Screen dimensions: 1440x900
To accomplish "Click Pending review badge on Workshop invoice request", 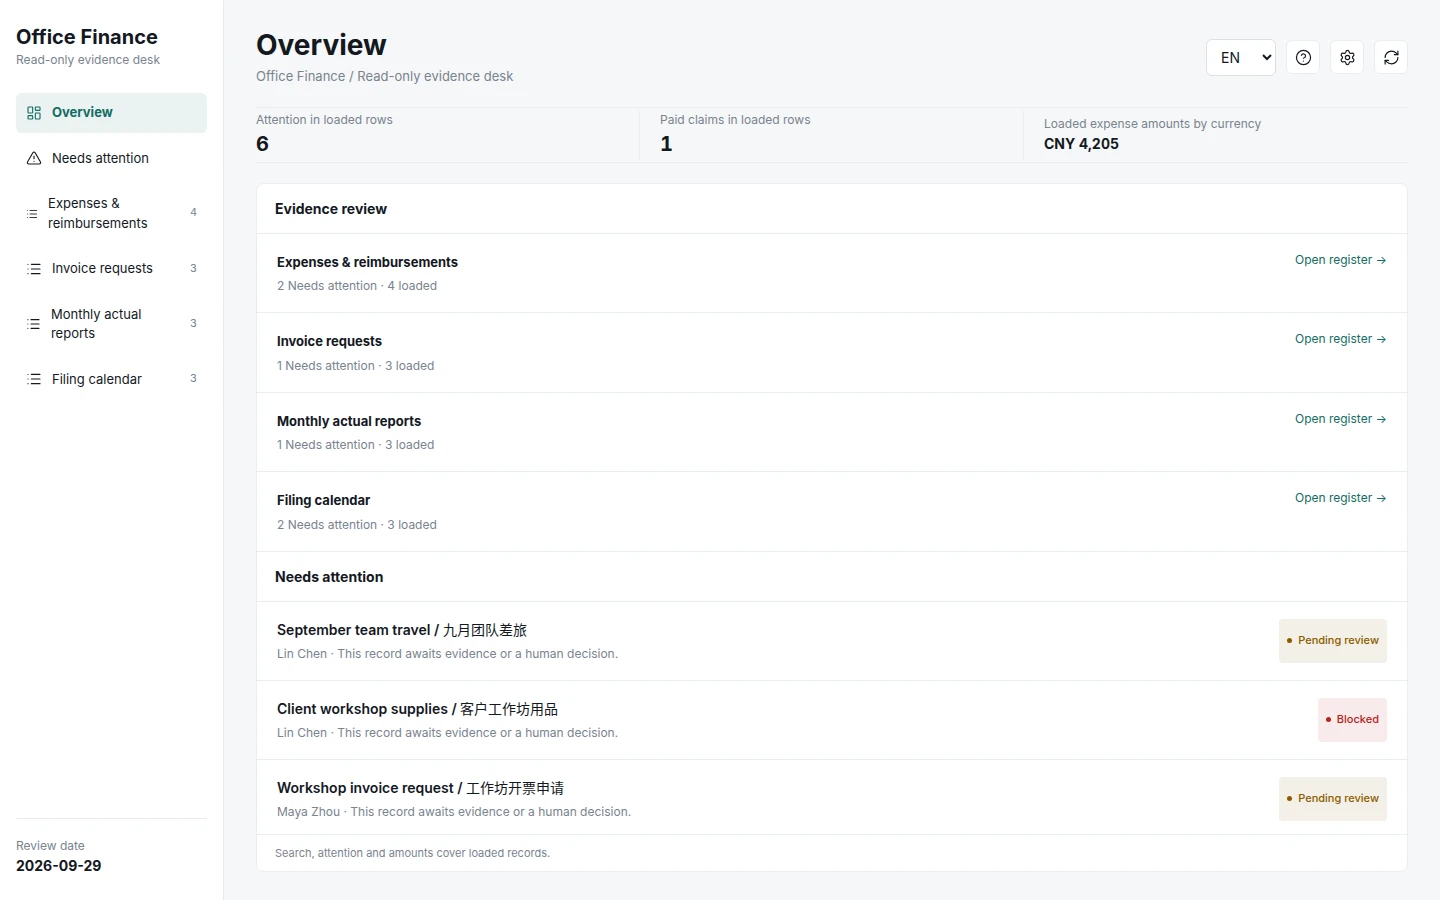I will coord(1333,799).
